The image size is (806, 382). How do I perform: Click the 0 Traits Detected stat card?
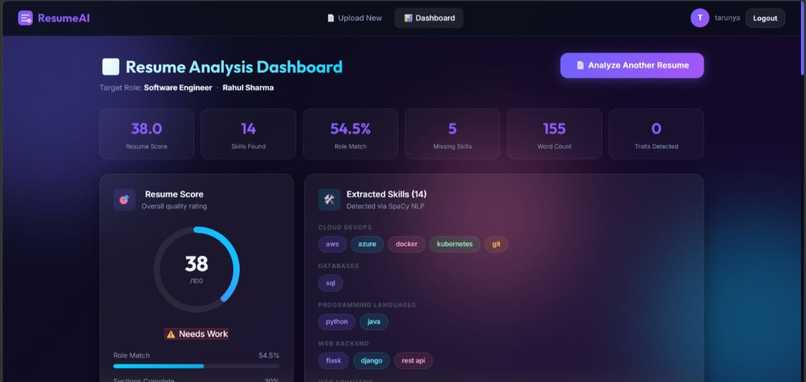click(x=656, y=134)
